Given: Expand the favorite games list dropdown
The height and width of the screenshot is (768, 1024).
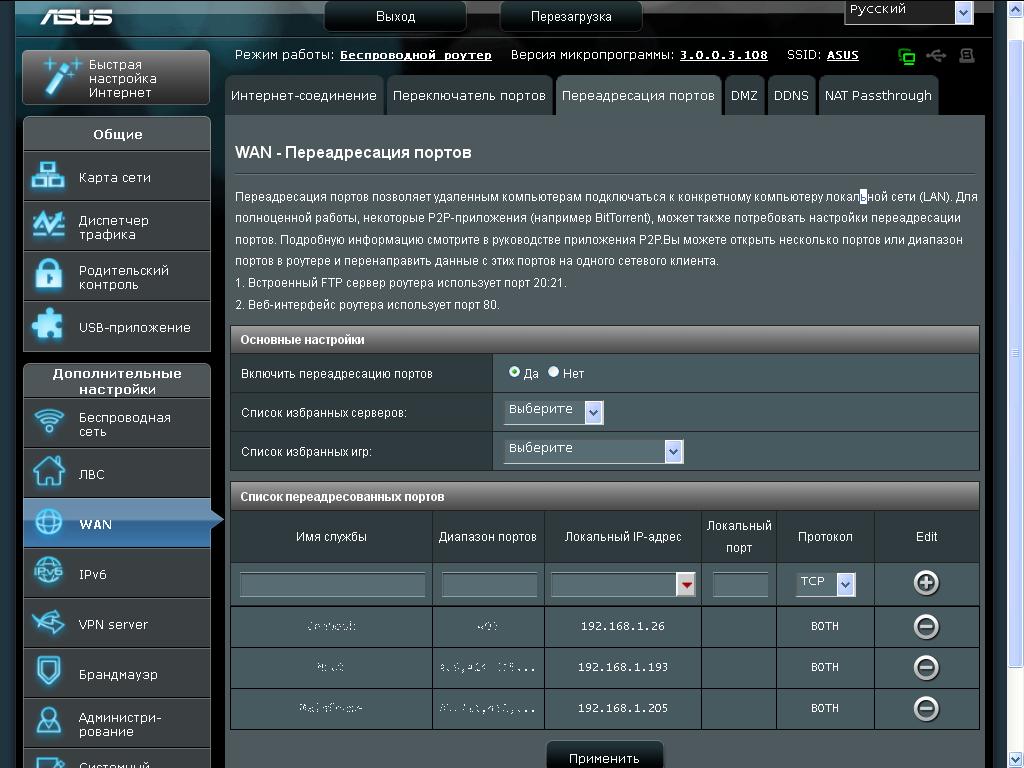Looking at the screenshot, I should [673, 451].
